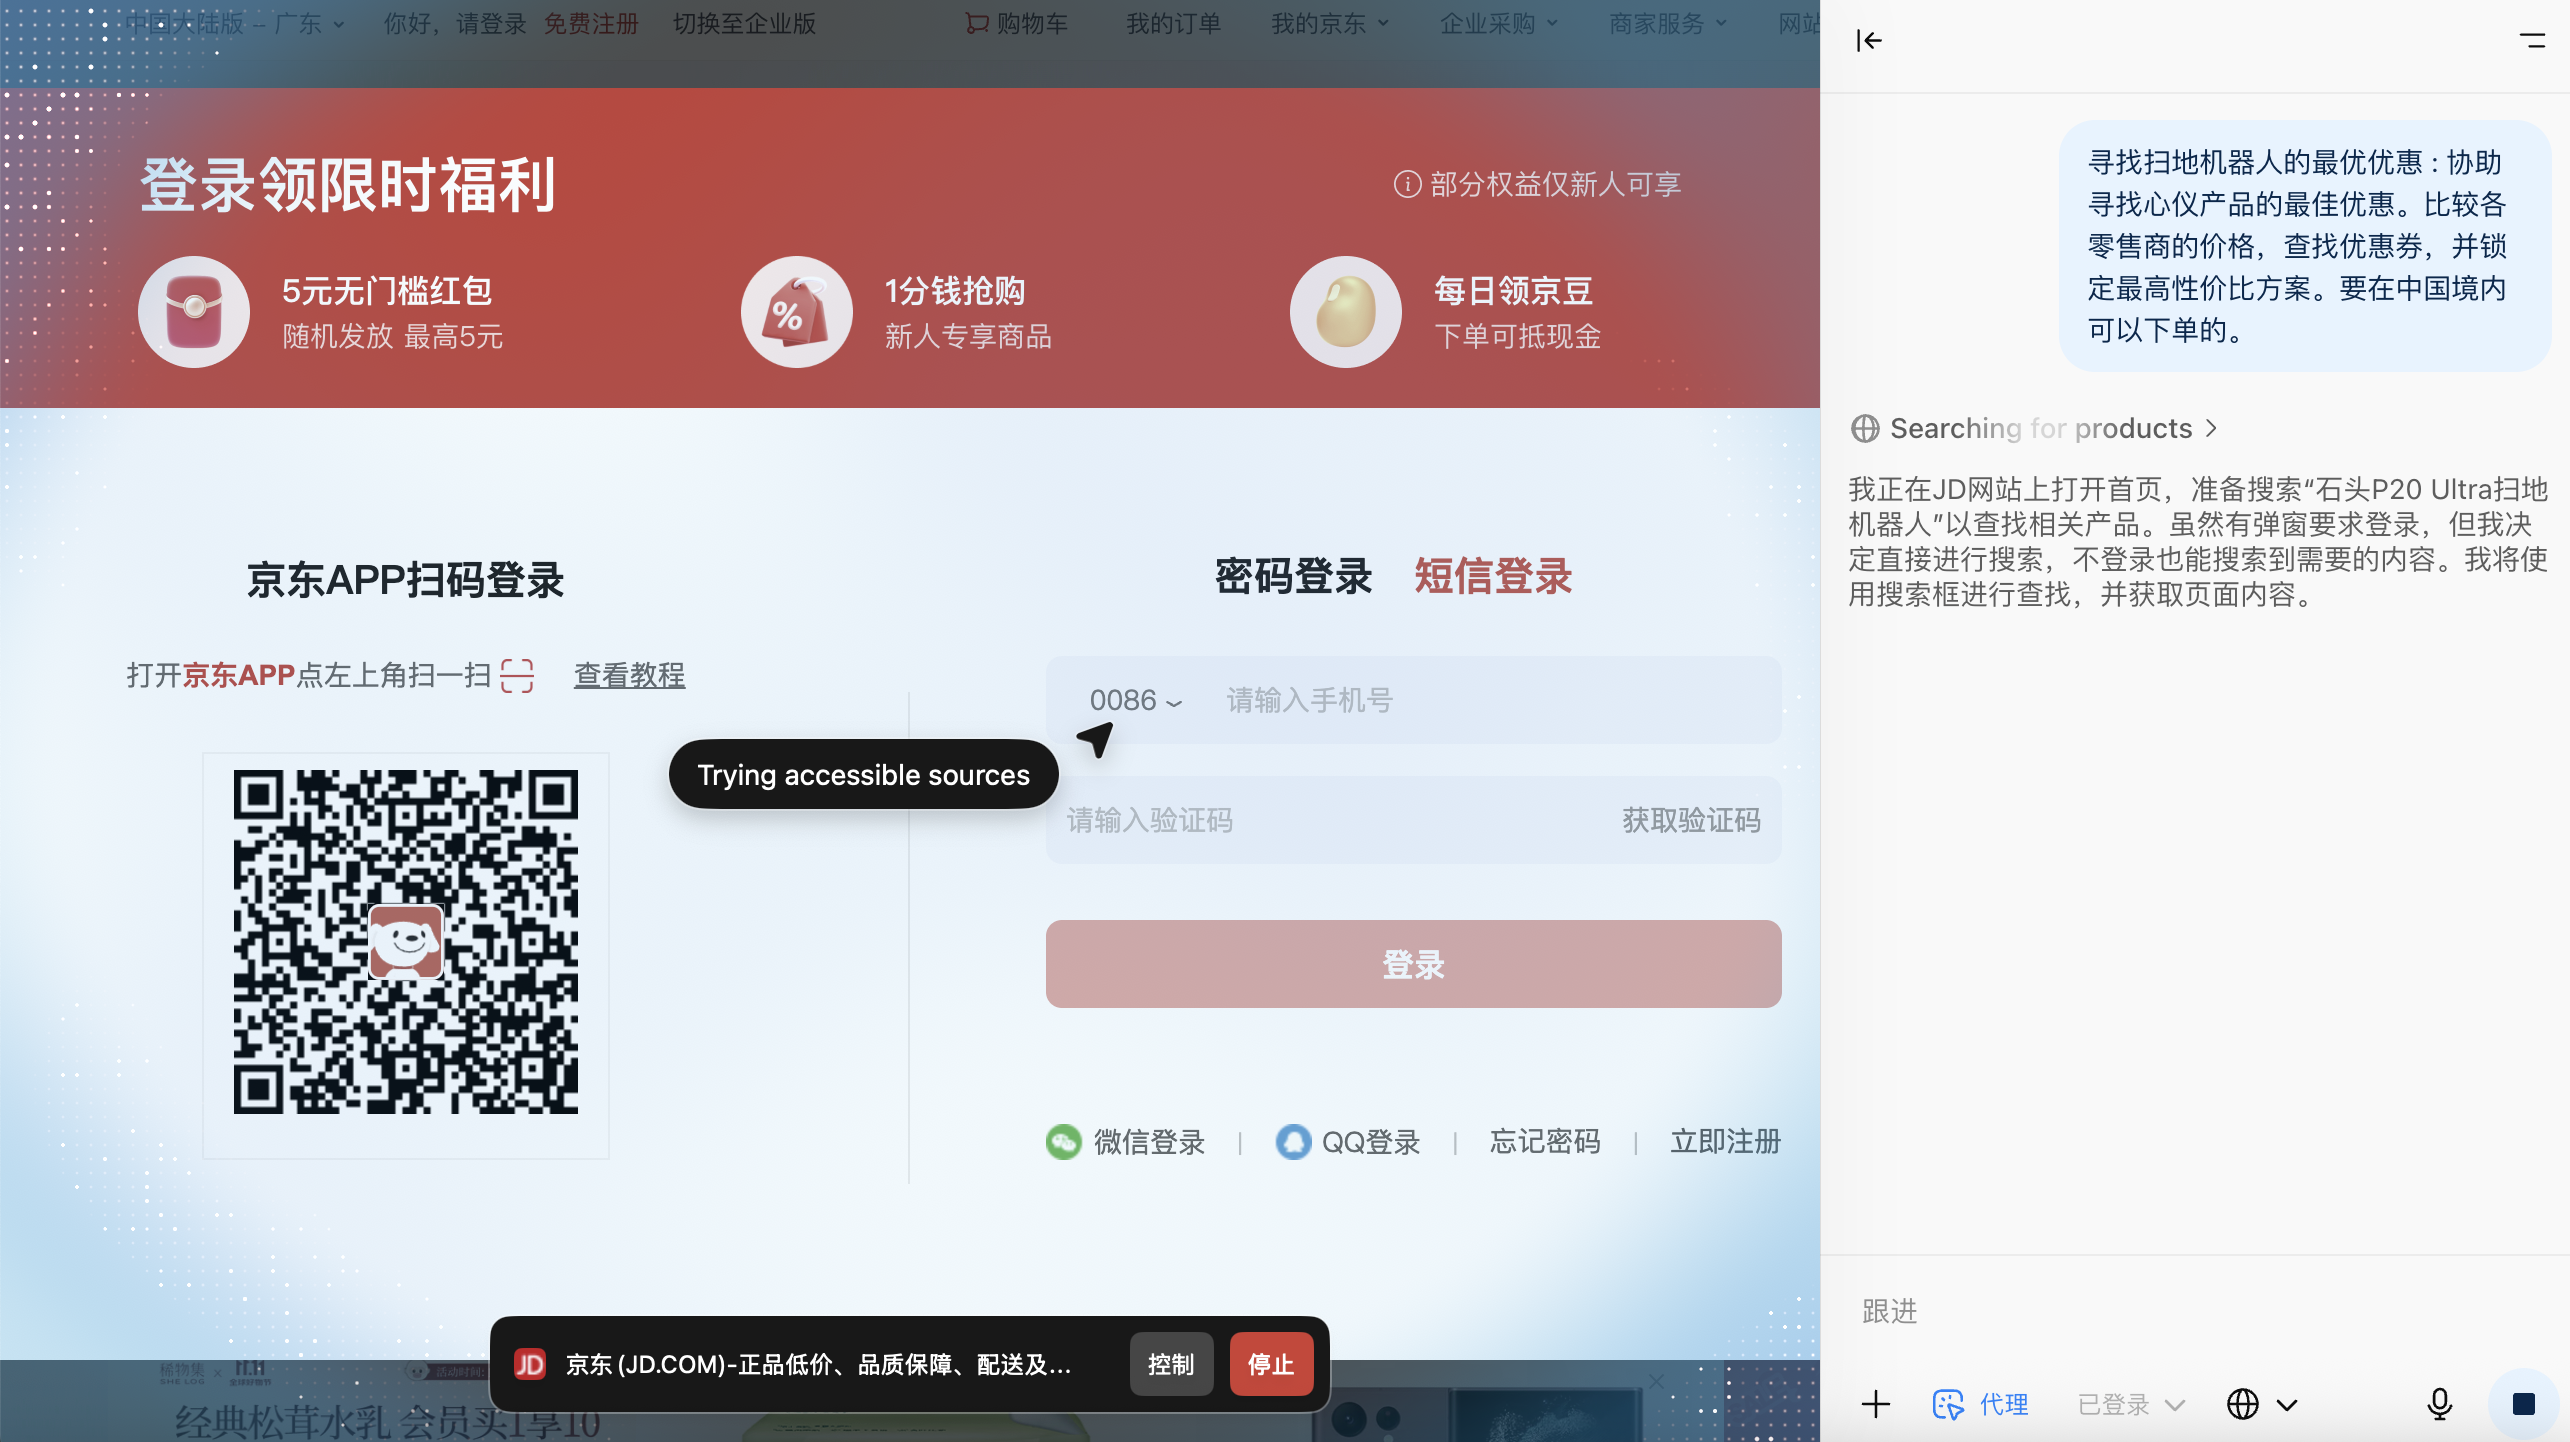Screen dimensions: 2570x1442
Task: Open the 0086 country code dropdown
Action: click(1135, 701)
